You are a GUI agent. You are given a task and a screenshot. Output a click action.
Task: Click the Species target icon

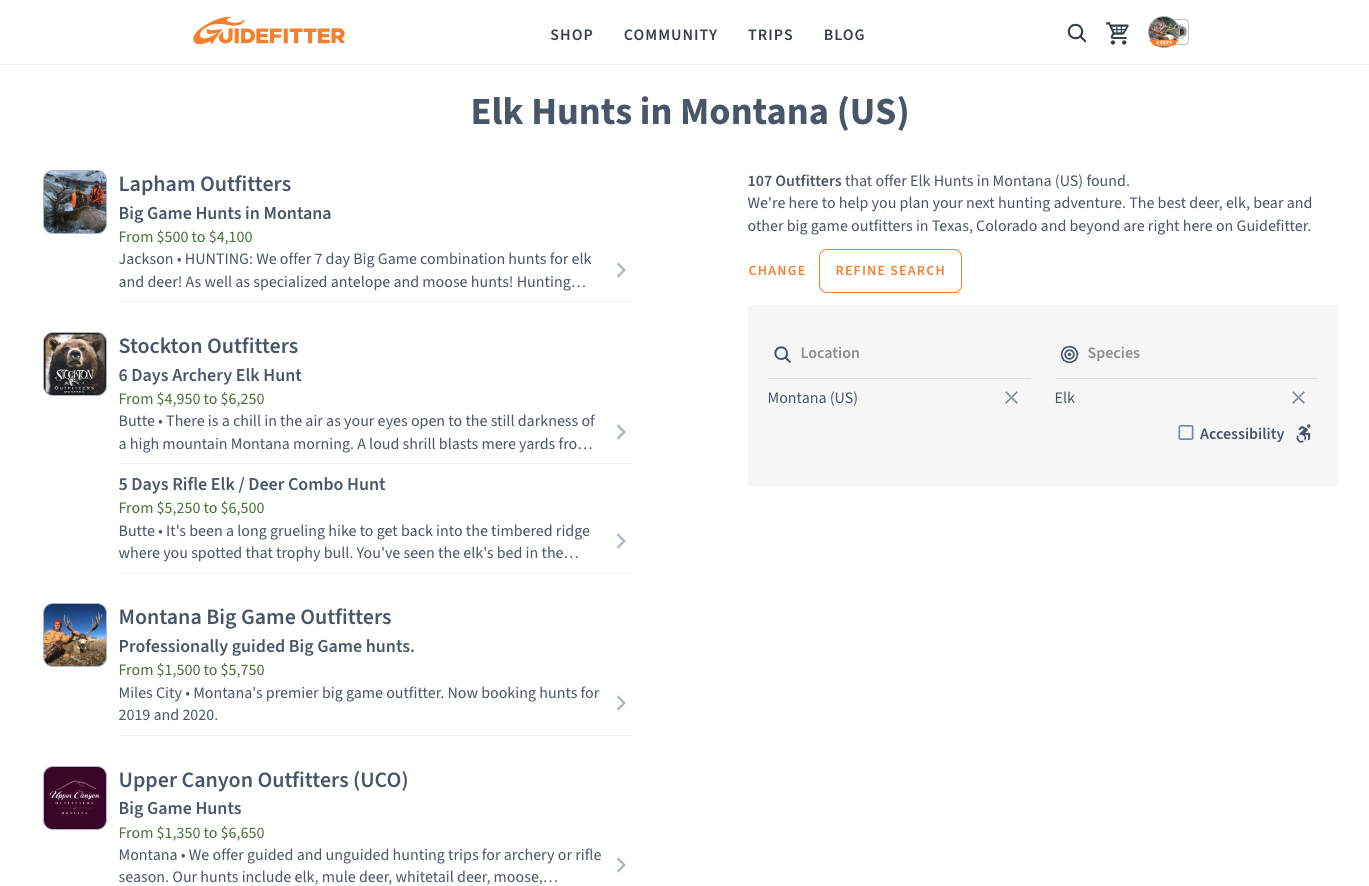click(x=1069, y=353)
